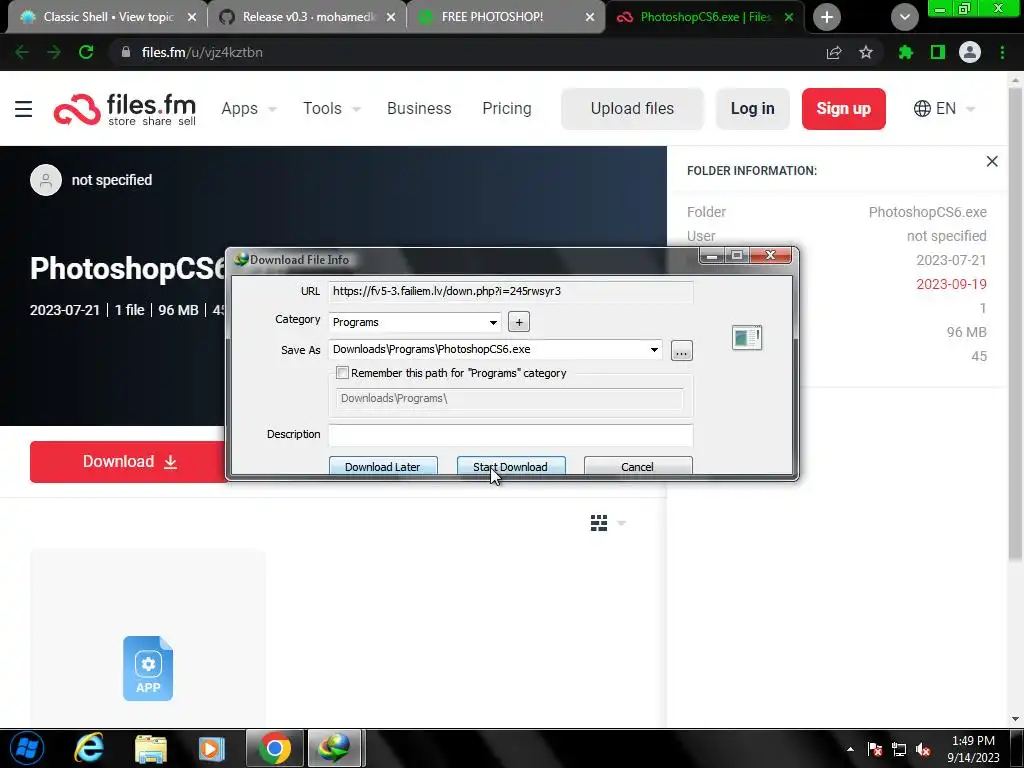
Task: Click the Description input field
Action: [x=511, y=435]
